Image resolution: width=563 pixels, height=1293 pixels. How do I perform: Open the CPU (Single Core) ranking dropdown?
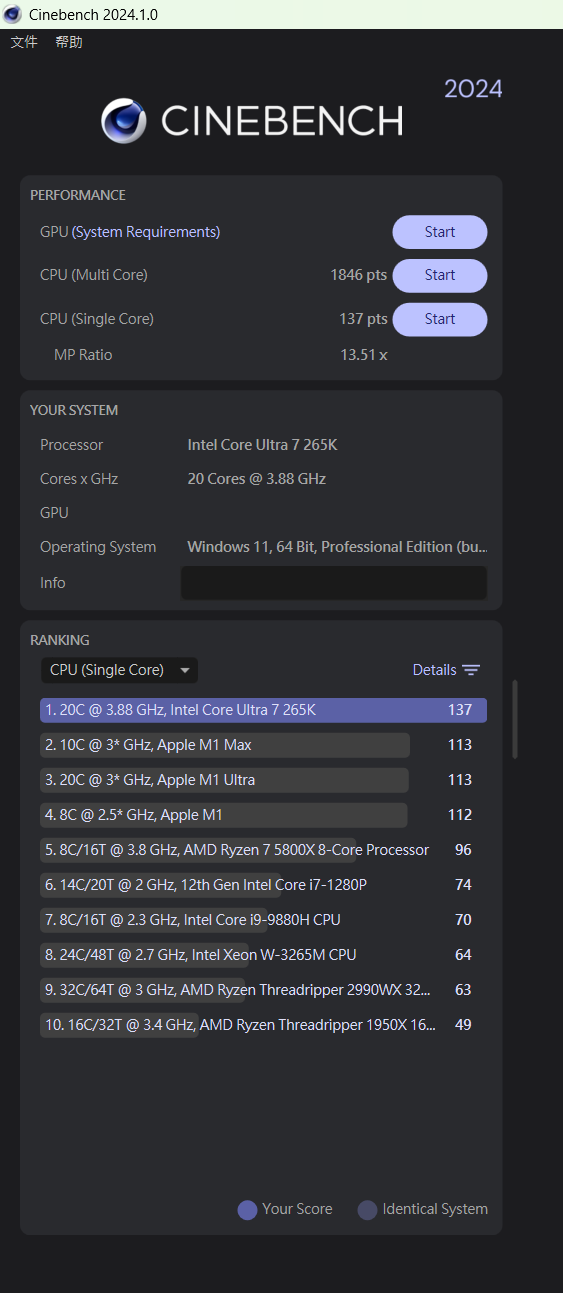pyautogui.click(x=119, y=670)
